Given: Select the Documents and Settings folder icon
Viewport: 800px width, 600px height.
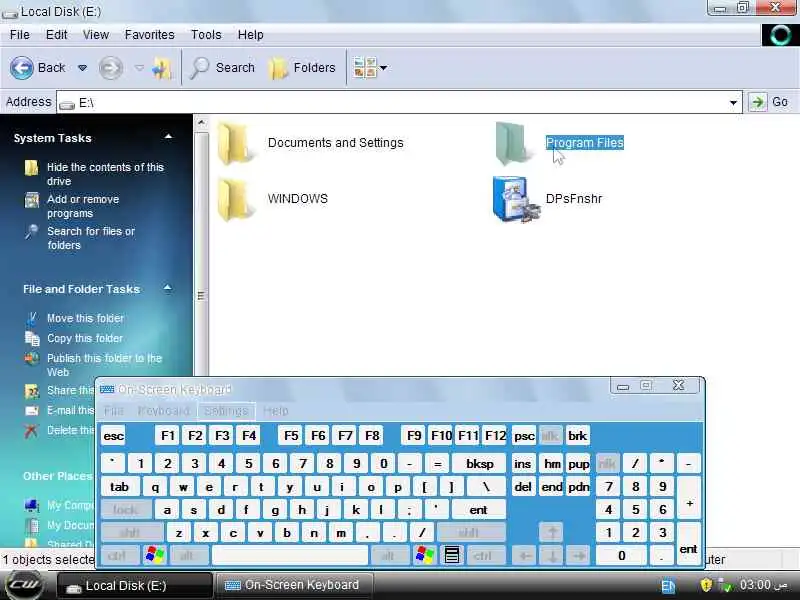Looking at the screenshot, I should pyautogui.click(x=235, y=143).
